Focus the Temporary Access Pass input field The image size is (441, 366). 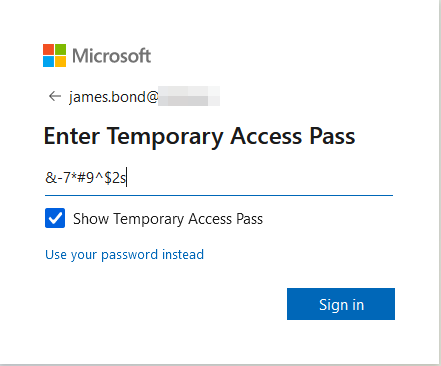coord(219,178)
